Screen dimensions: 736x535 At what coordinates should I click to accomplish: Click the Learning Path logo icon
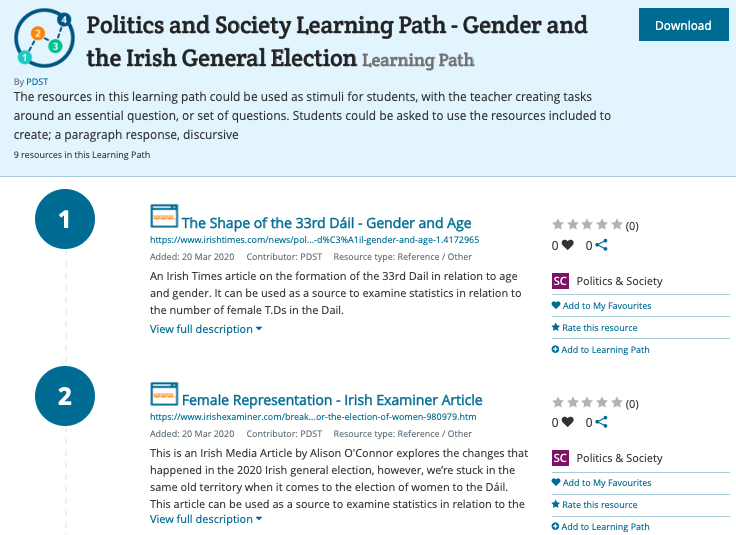pos(44,38)
